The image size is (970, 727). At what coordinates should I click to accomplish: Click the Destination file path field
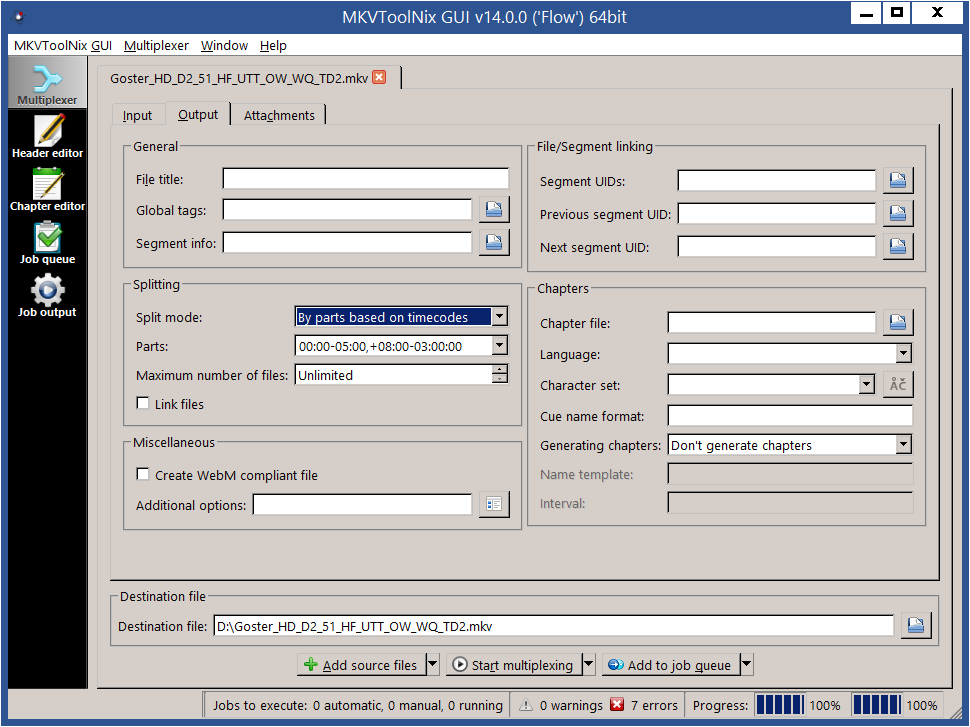[x=554, y=626]
